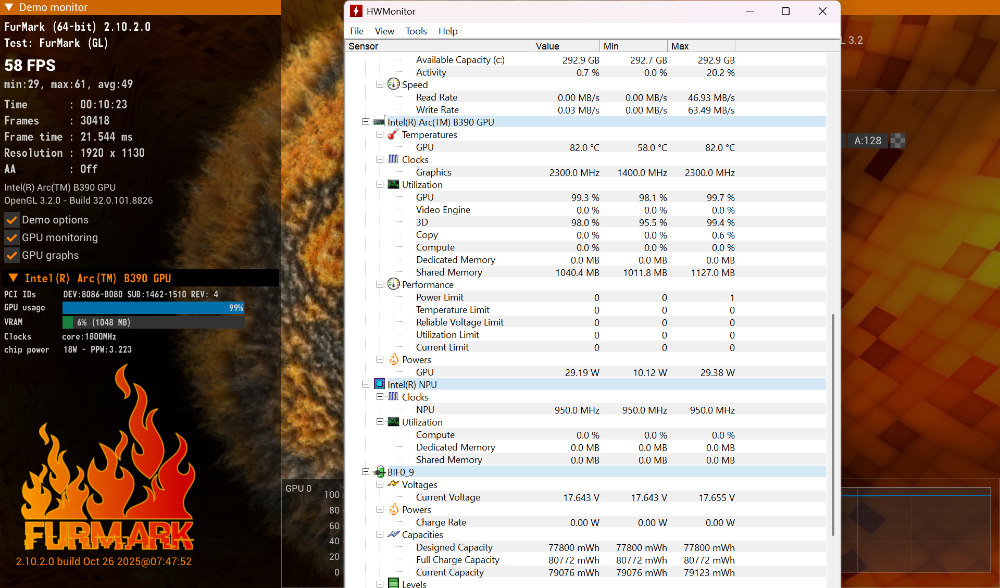Click the Min column header

tap(634, 46)
